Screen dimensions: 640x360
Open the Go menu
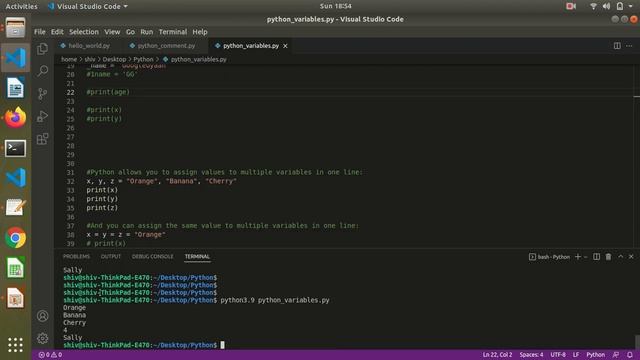pyautogui.click(x=130, y=32)
